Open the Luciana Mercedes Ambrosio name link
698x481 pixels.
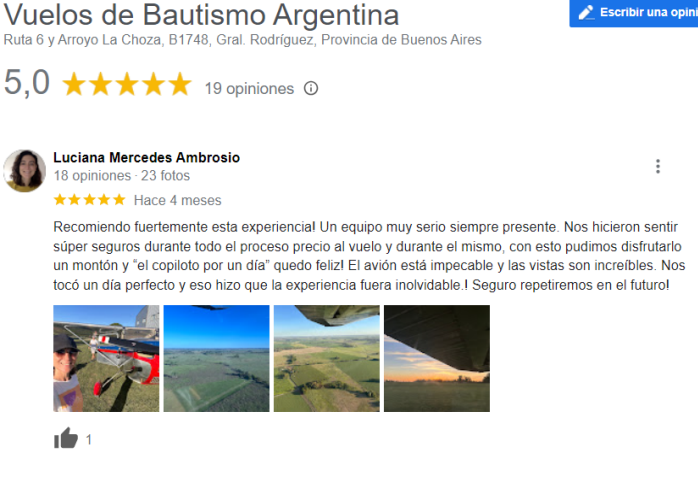pyautogui.click(x=146, y=158)
